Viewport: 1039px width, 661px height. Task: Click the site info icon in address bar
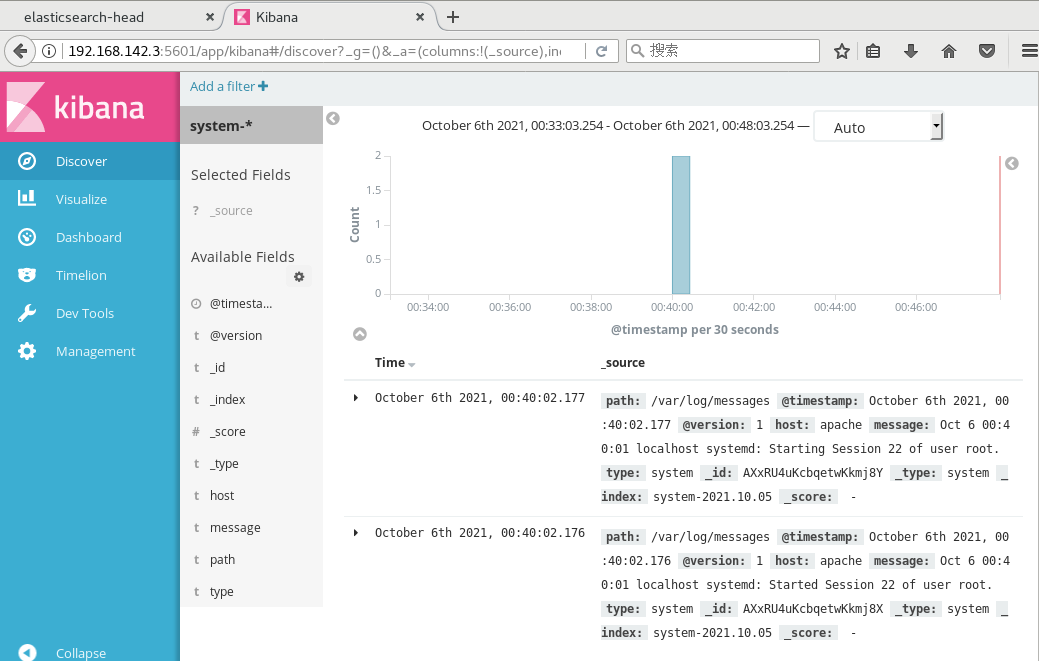[49, 51]
